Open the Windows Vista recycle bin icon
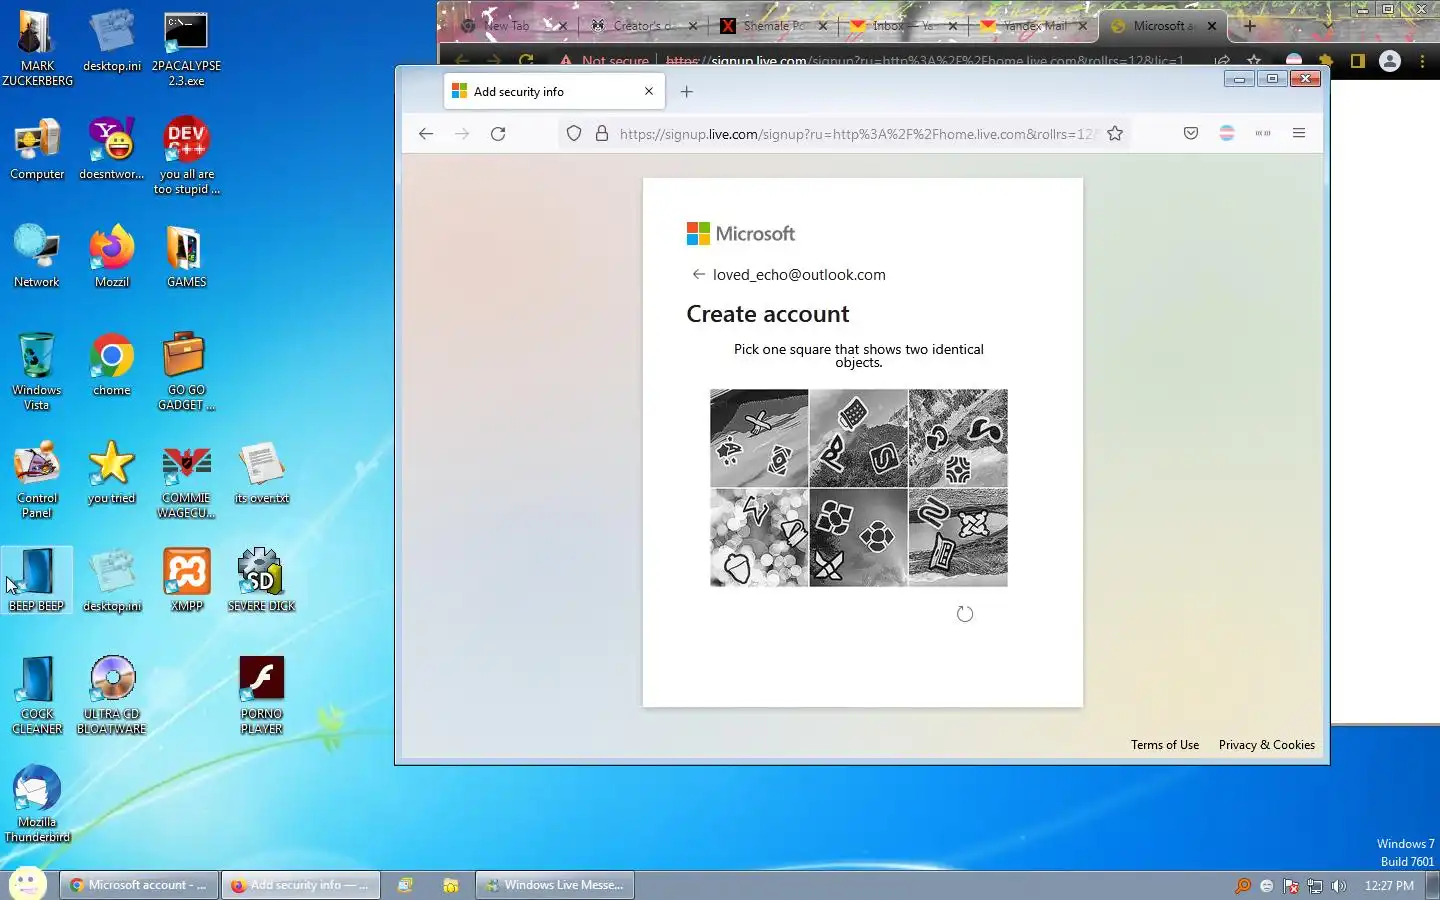The image size is (1440, 900). click(37, 371)
